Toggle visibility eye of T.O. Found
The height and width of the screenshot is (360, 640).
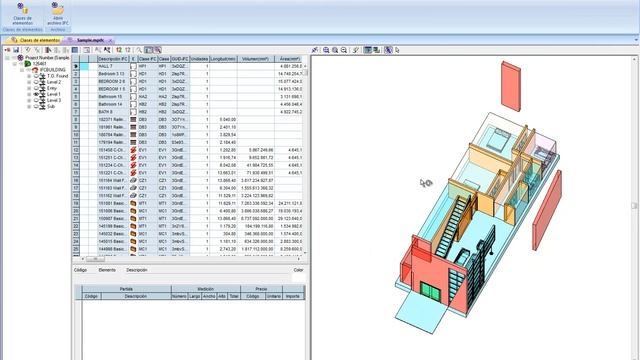tap(36, 76)
